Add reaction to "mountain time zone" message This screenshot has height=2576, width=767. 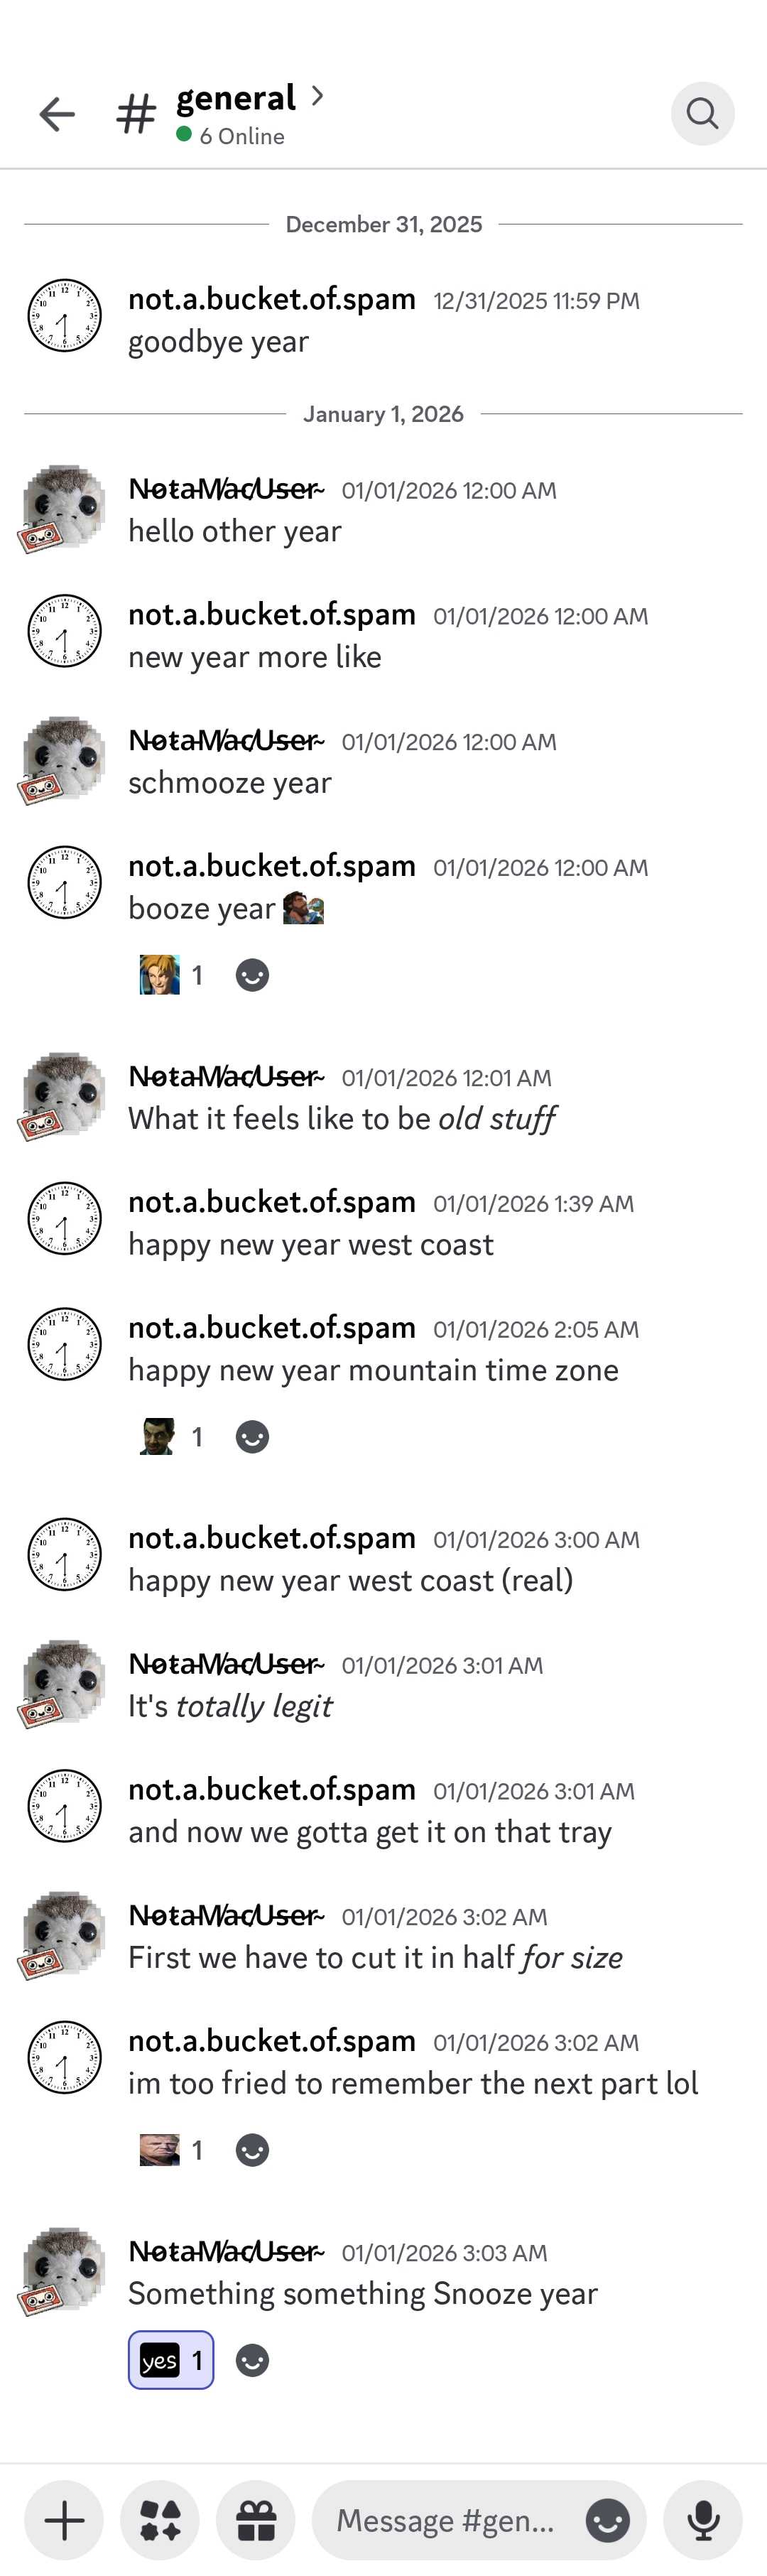coord(252,1437)
